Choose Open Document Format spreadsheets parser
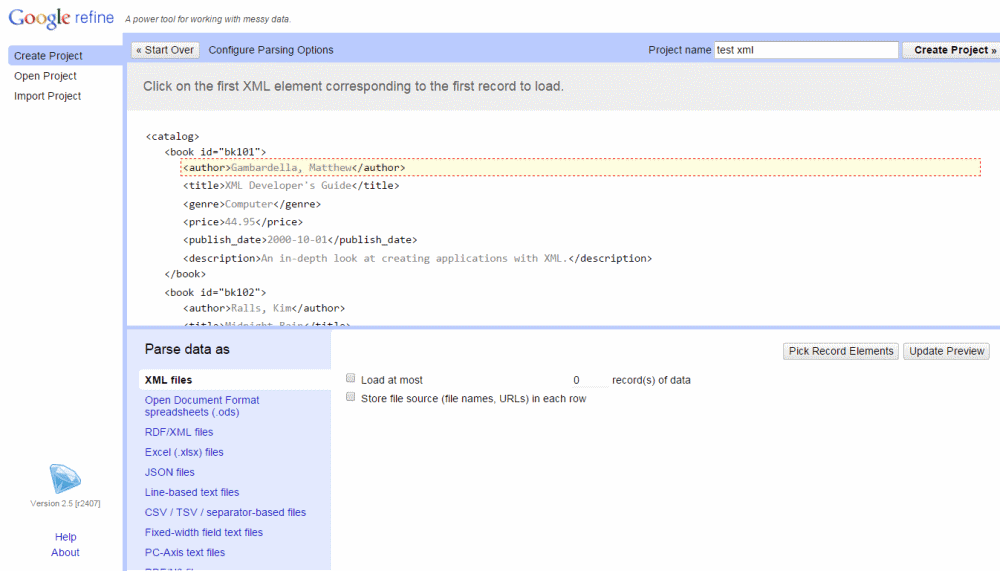This screenshot has width=1000, height=571. click(x=202, y=406)
